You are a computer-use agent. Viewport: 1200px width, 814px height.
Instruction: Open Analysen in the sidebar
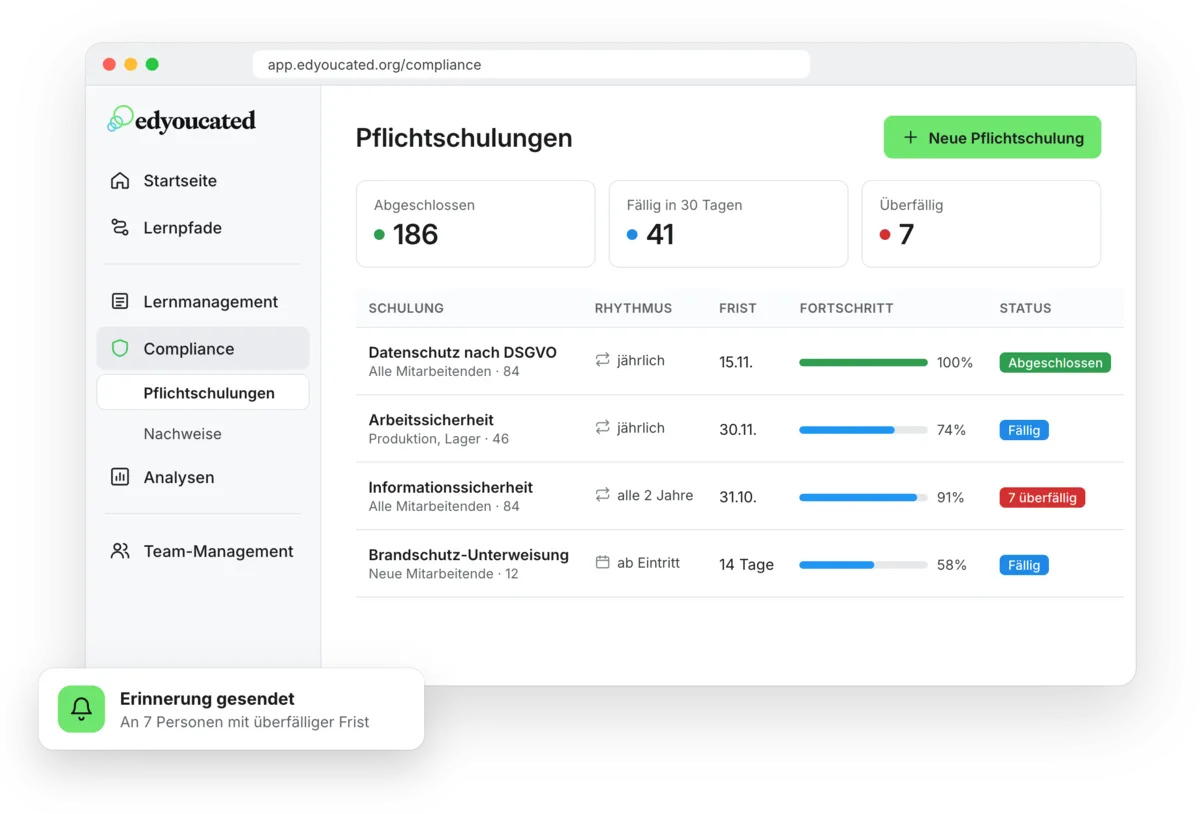203,477
